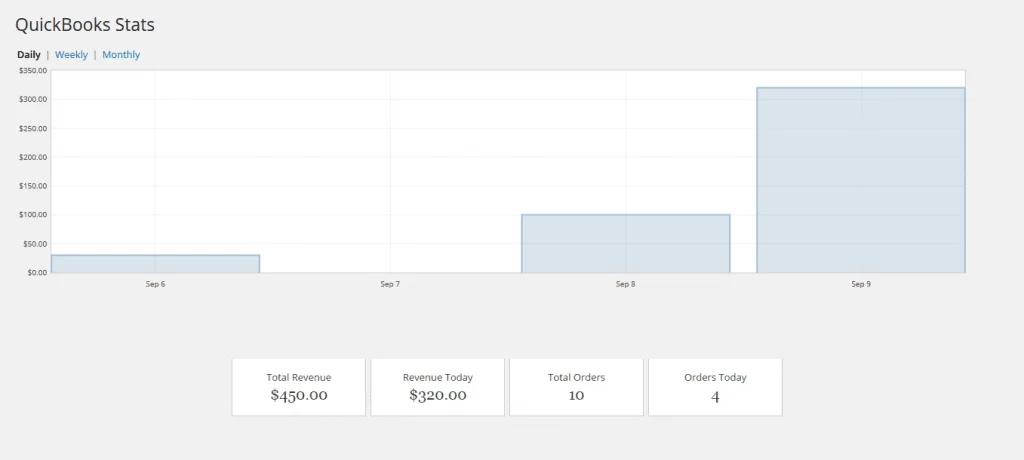Image resolution: width=1024 pixels, height=460 pixels.
Task: Click the Orders Today label
Action: (715, 378)
